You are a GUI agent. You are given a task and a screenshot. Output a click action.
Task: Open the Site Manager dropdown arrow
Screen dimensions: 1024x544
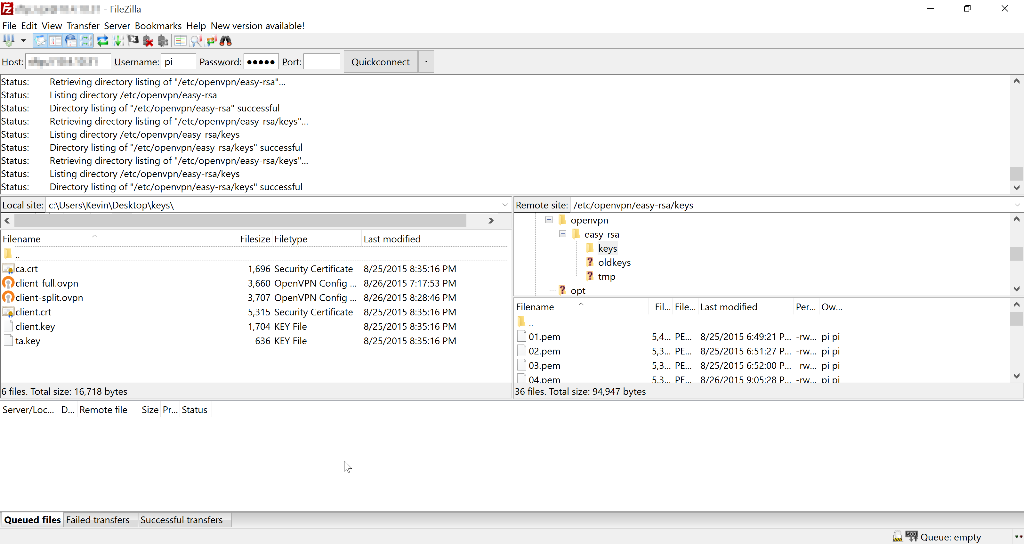[x=24, y=40]
